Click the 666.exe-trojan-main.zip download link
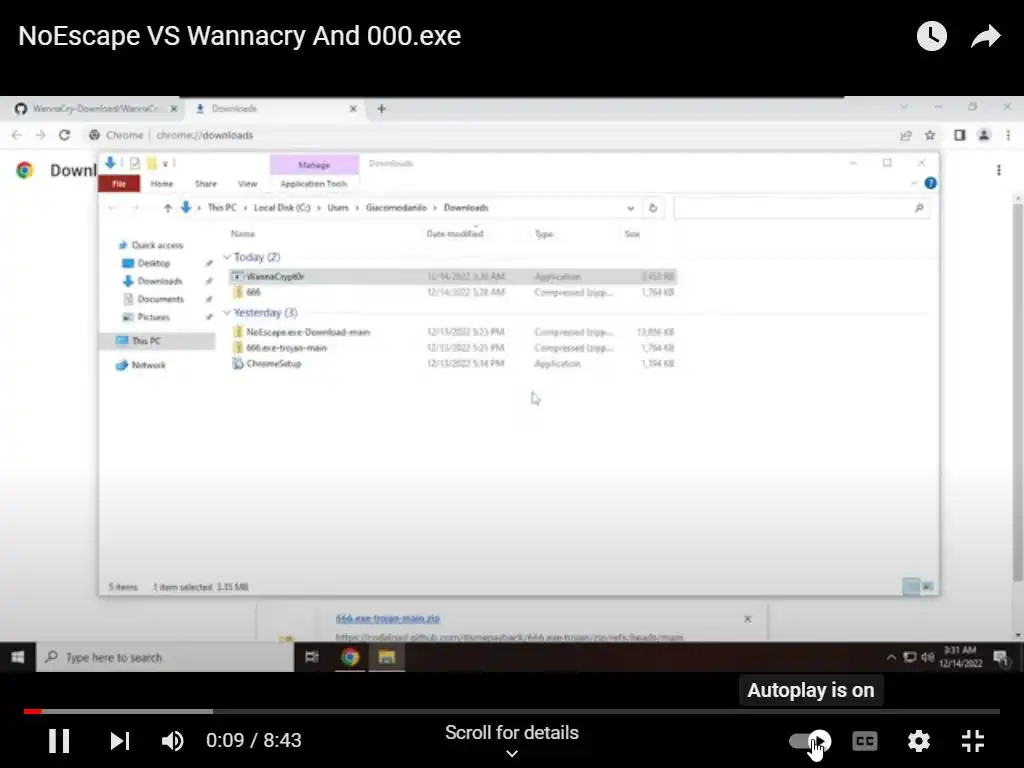Viewport: 1024px width, 768px height. pyautogui.click(x=388, y=618)
